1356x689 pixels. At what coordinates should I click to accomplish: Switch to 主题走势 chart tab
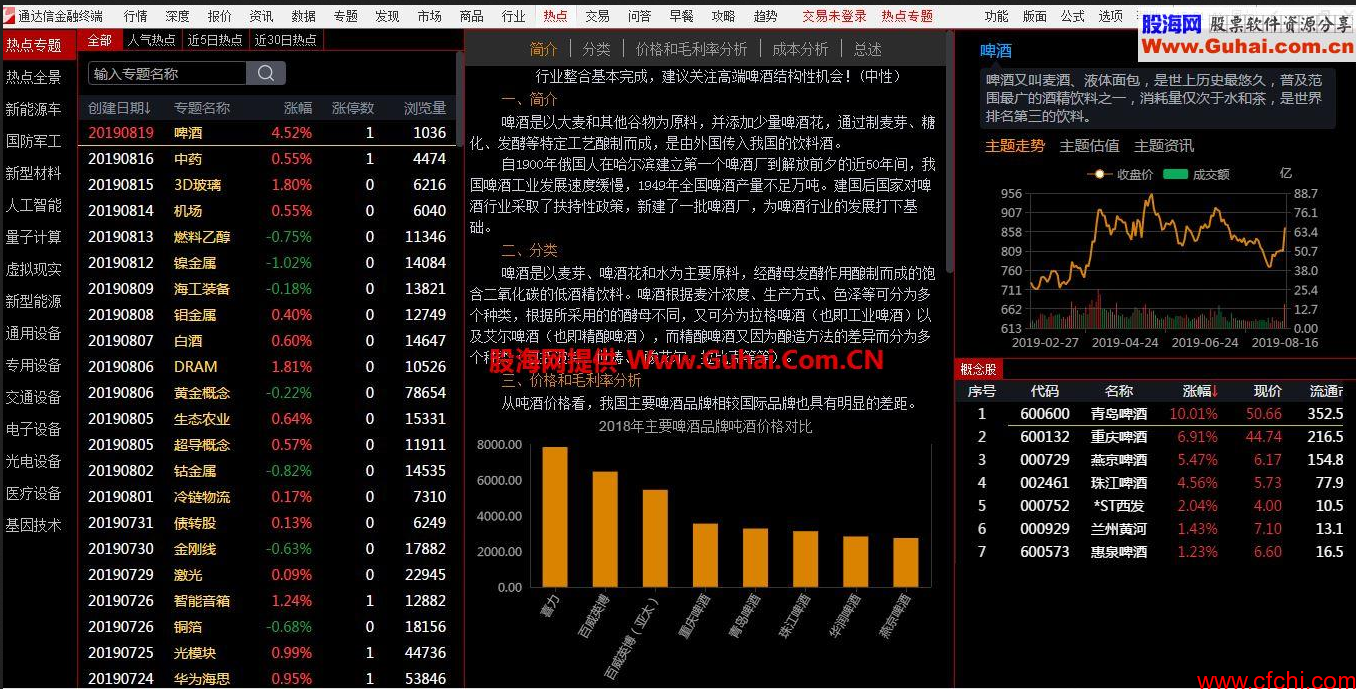pos(1015,146)
